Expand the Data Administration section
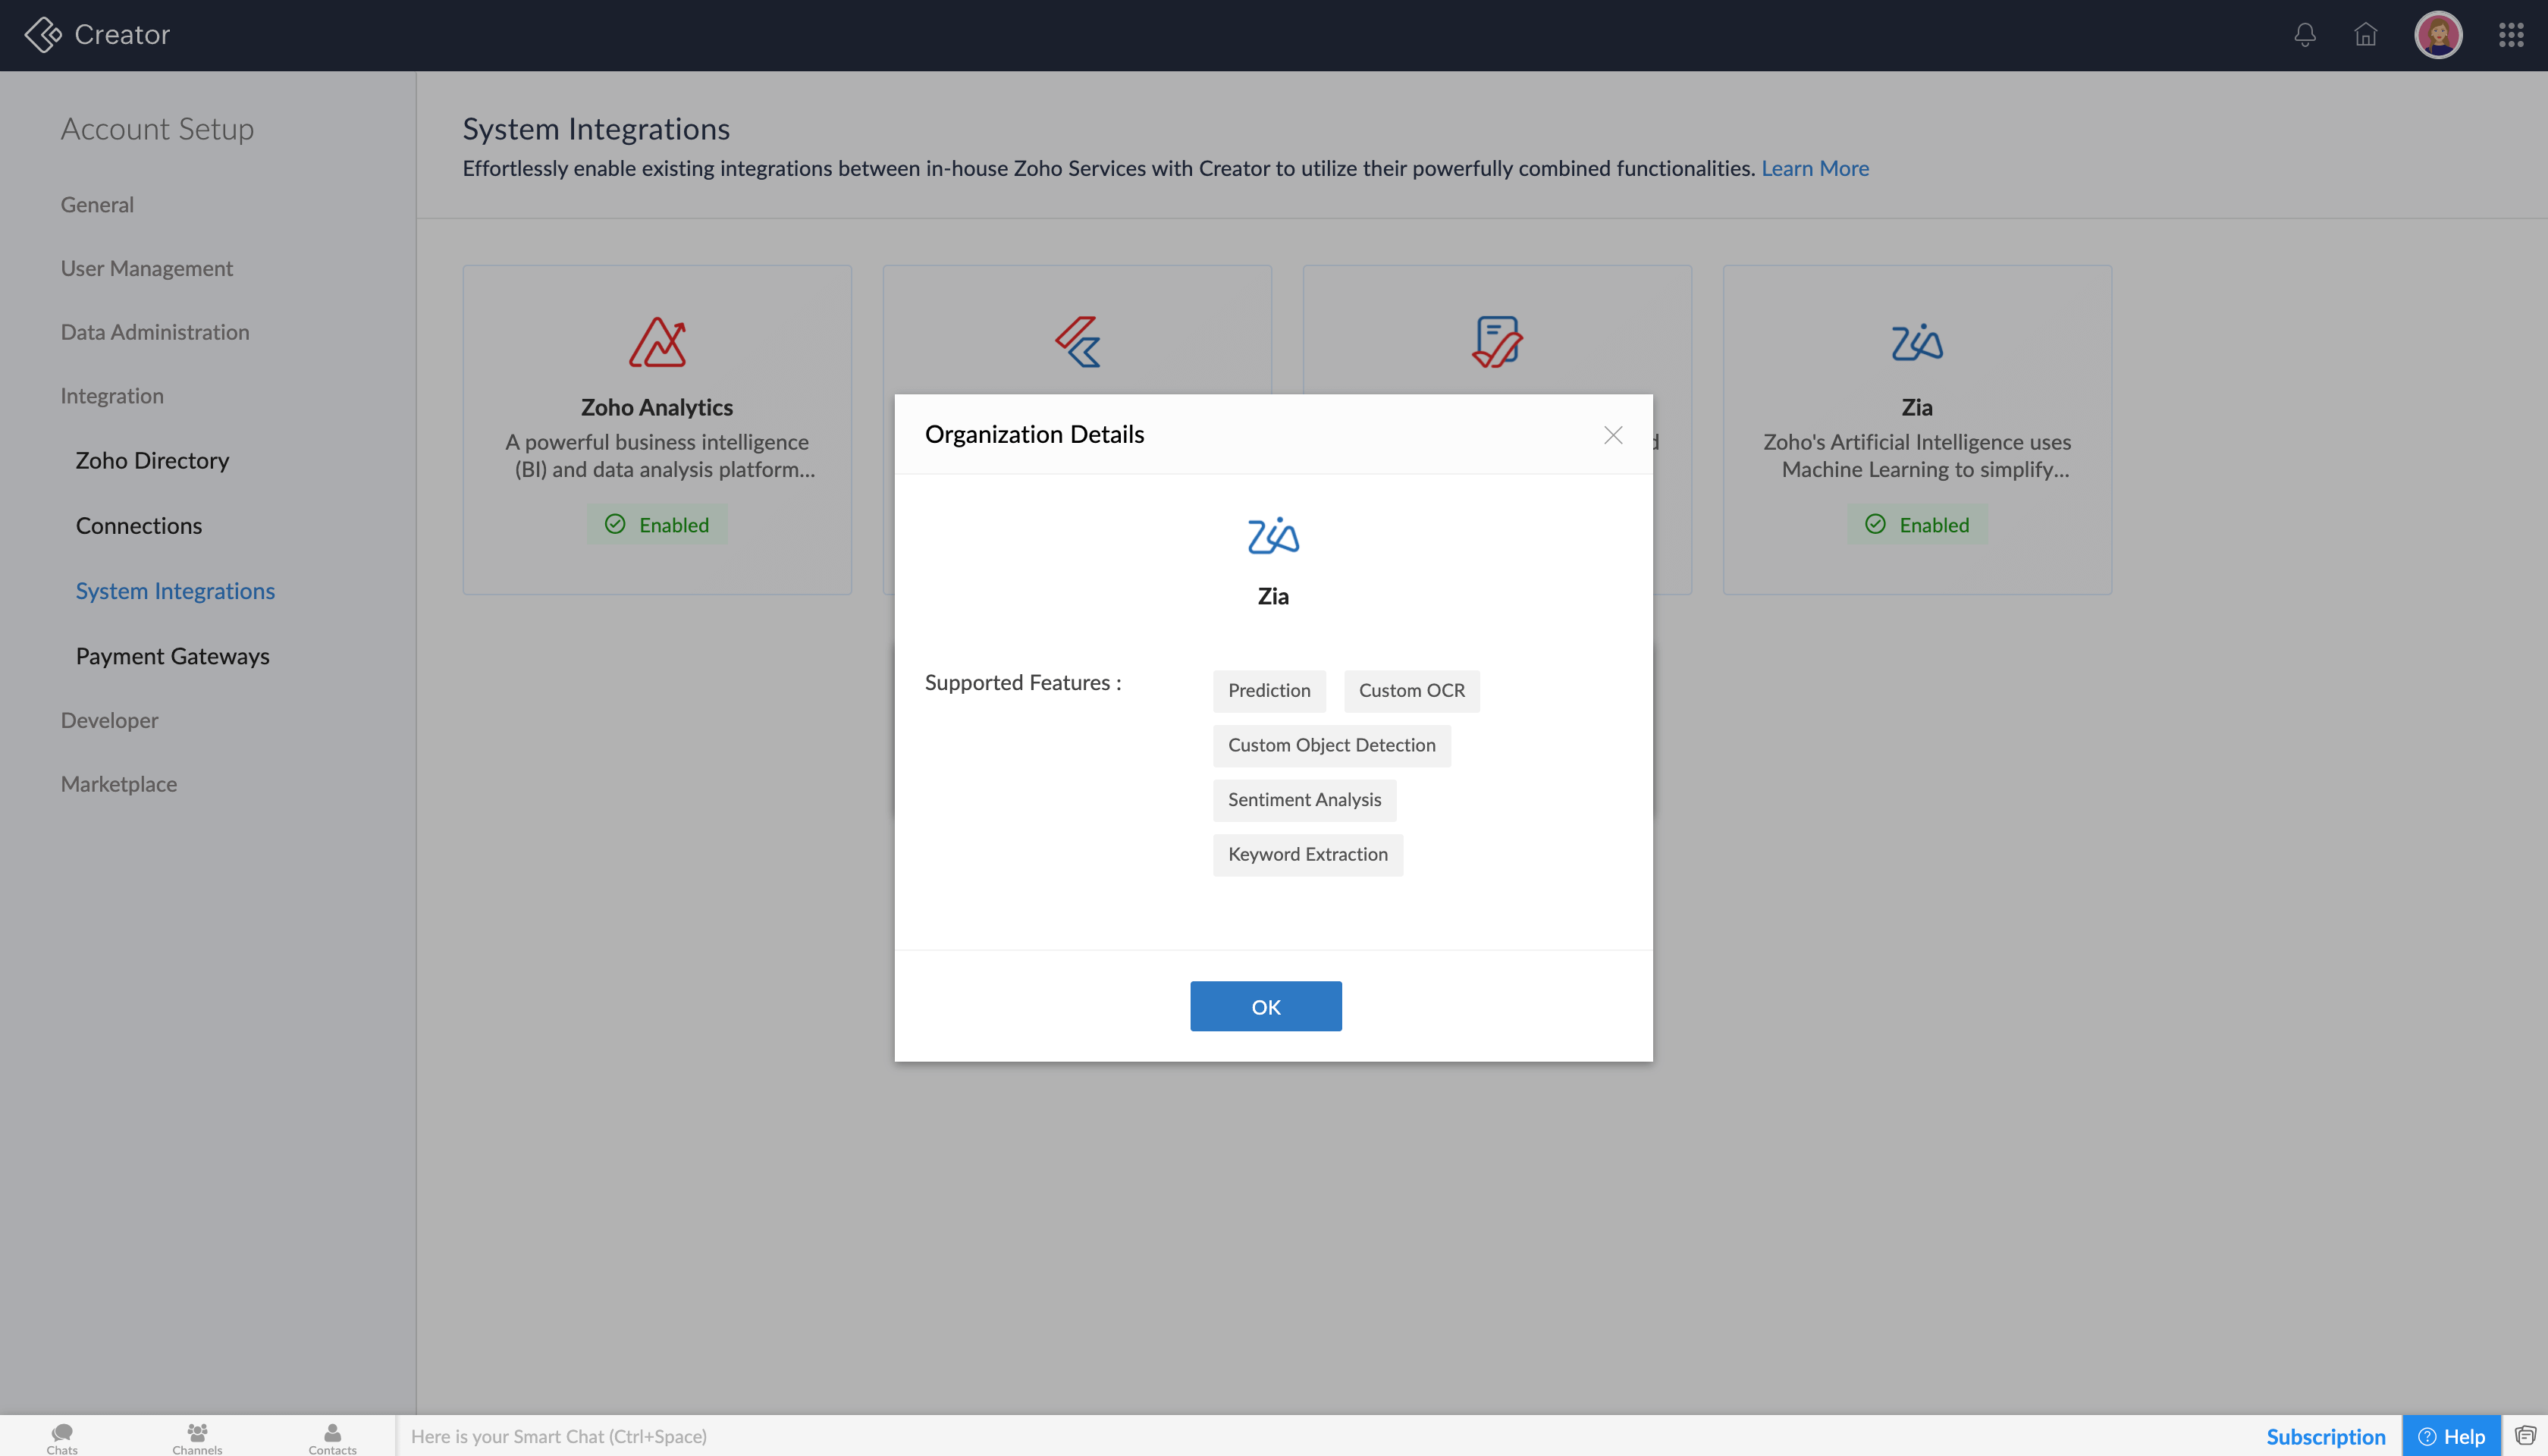The width and height of the screenshot is (2548, 1456). coord(155,332)
